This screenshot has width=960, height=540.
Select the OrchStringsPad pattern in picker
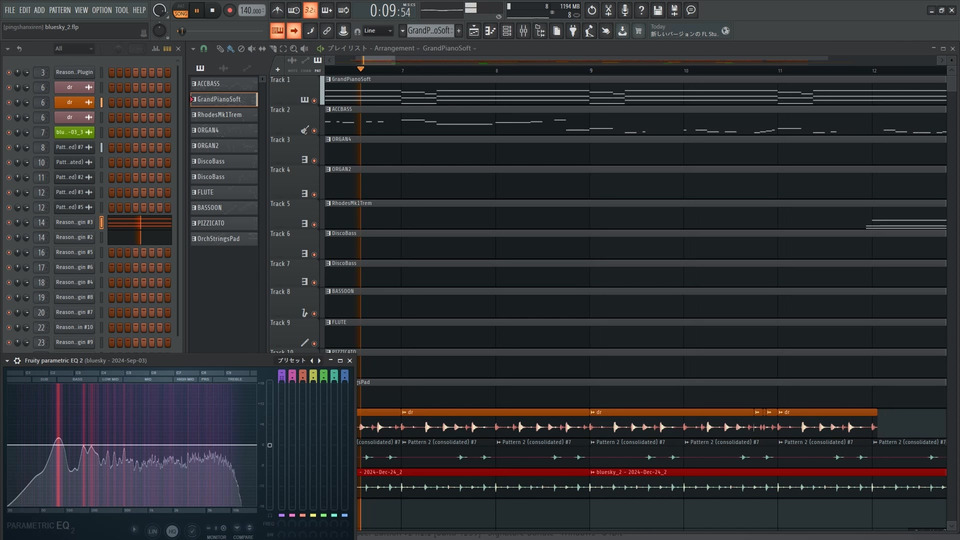pos(224,239)
